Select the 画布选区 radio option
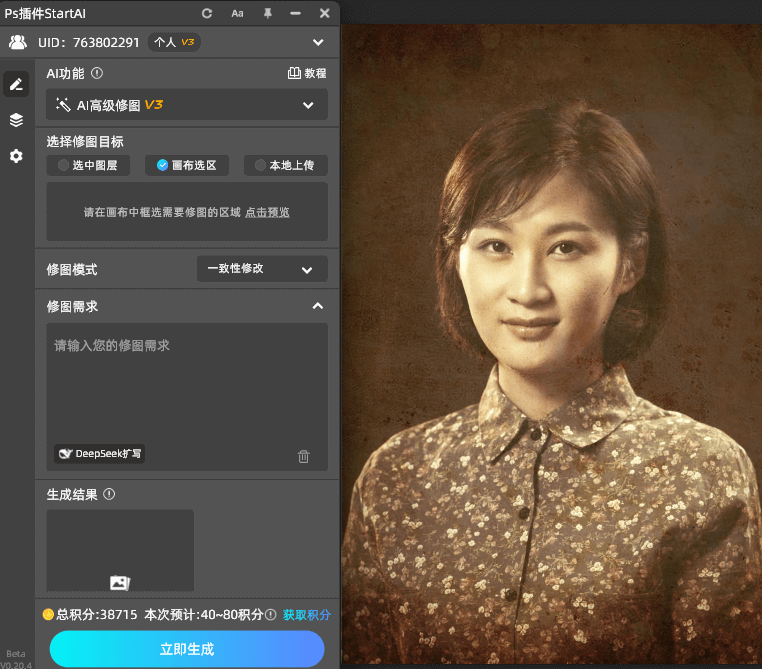Screen dimensions: 762x669 click(186, 165)
